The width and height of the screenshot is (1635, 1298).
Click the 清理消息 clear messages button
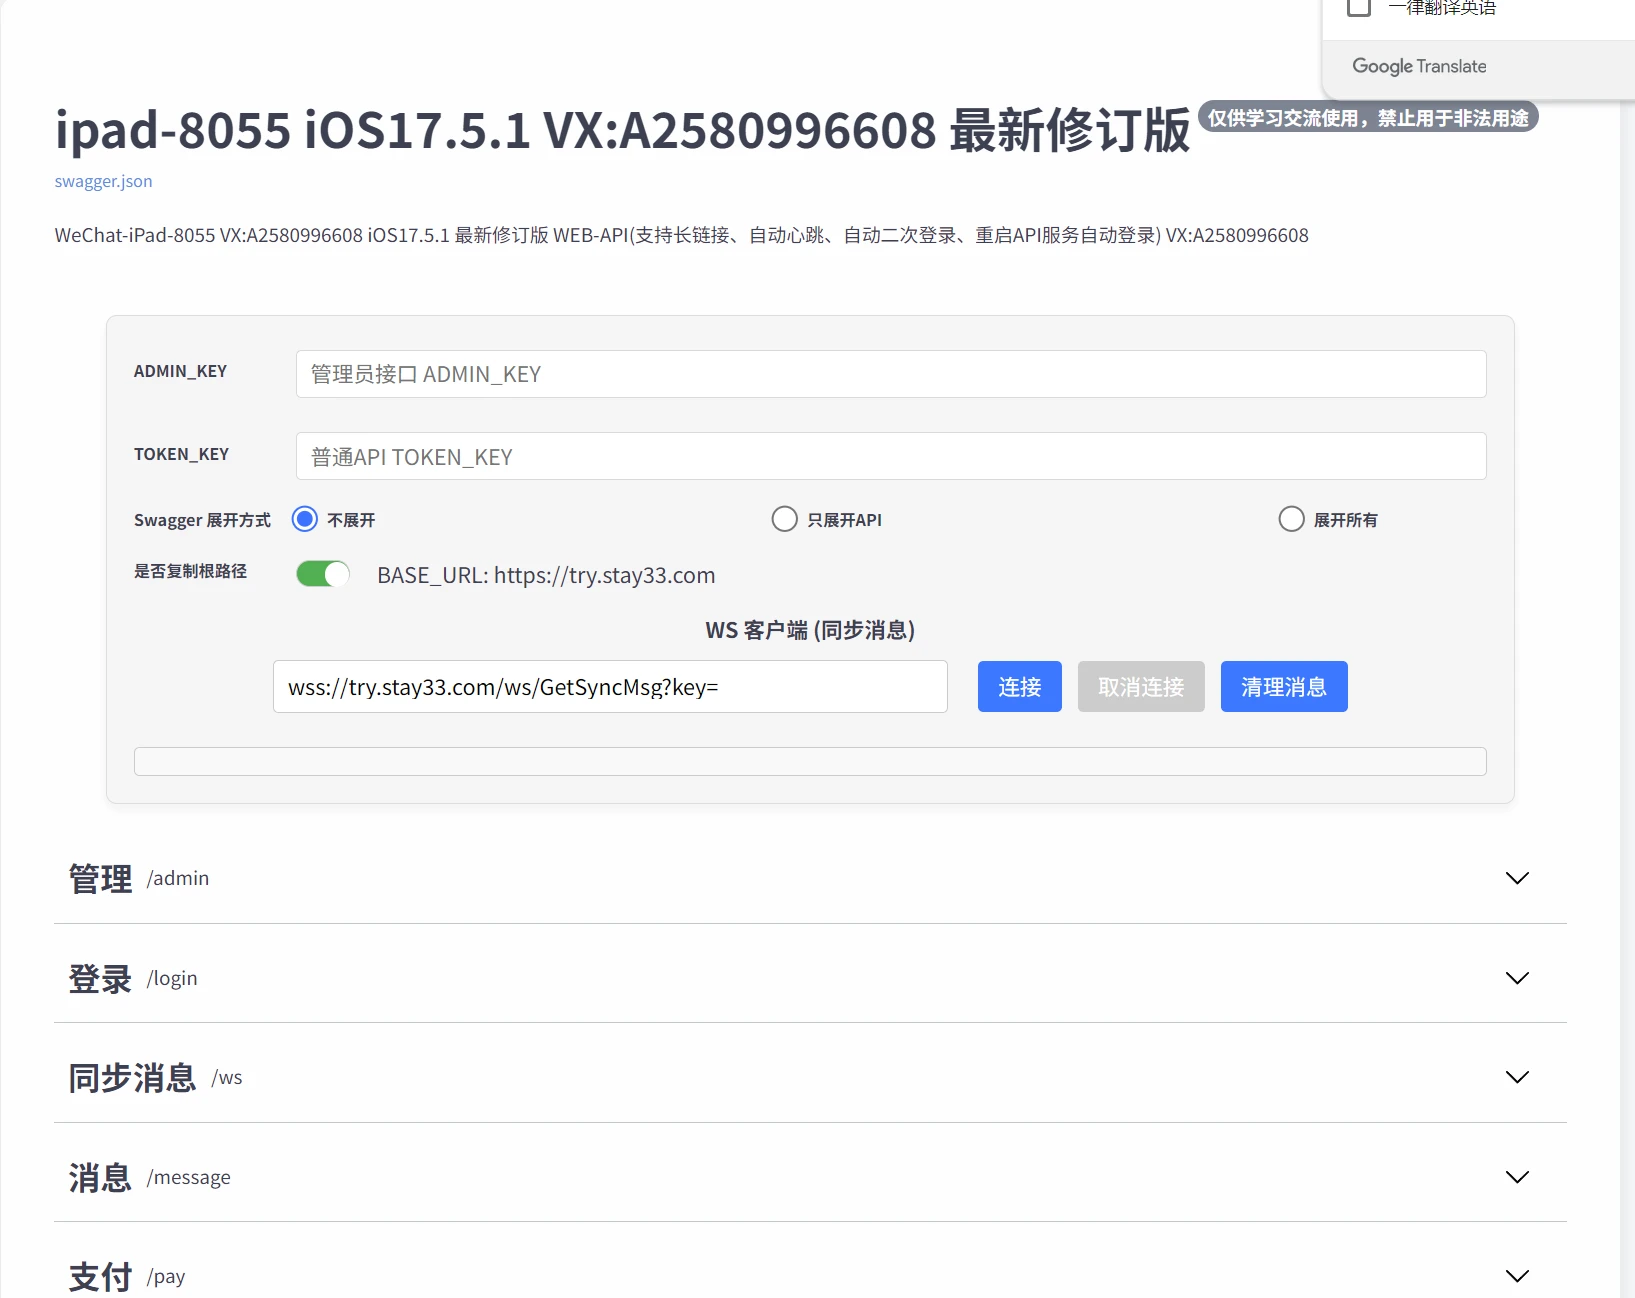[x=1284, y=687]
